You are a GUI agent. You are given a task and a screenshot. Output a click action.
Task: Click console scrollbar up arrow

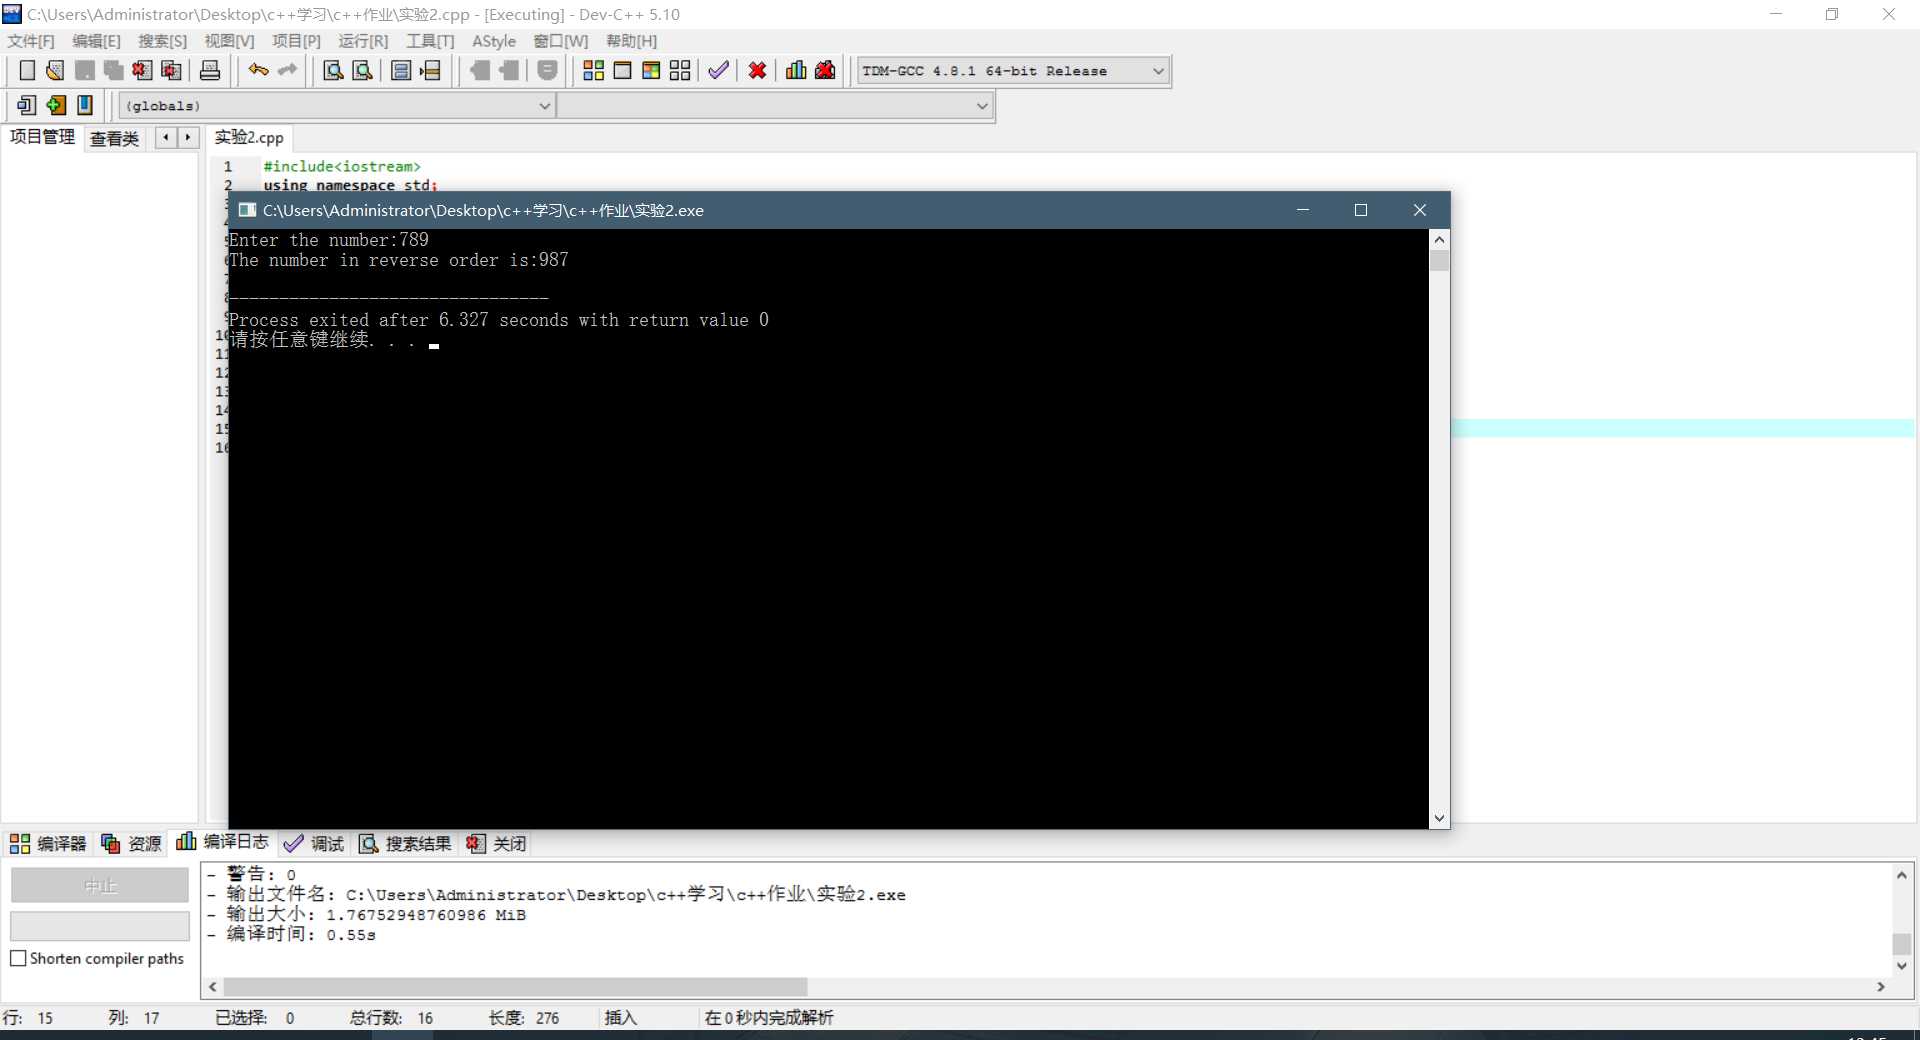1439,239
